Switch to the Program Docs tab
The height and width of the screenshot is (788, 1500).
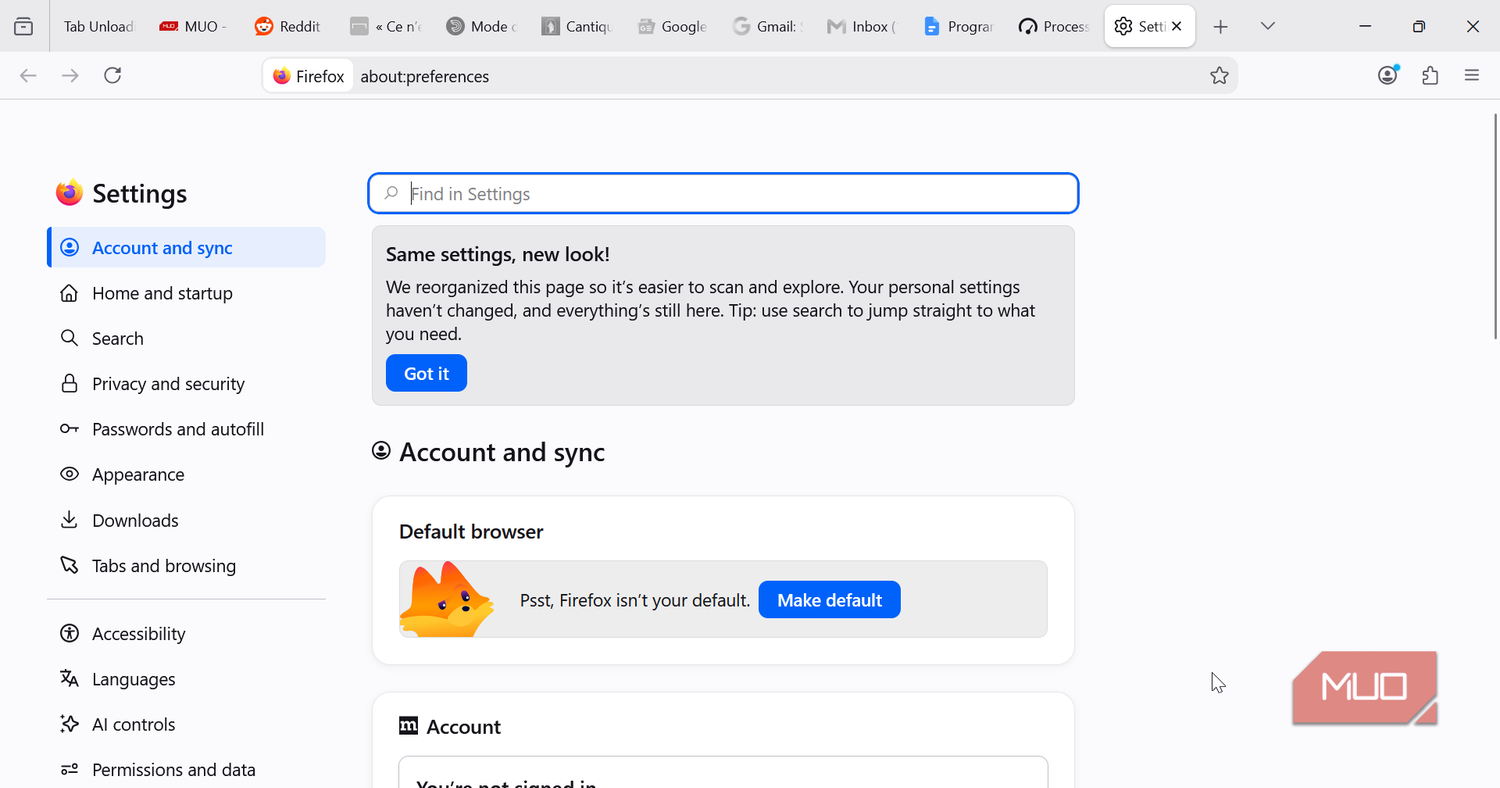[x=959, y=27]
